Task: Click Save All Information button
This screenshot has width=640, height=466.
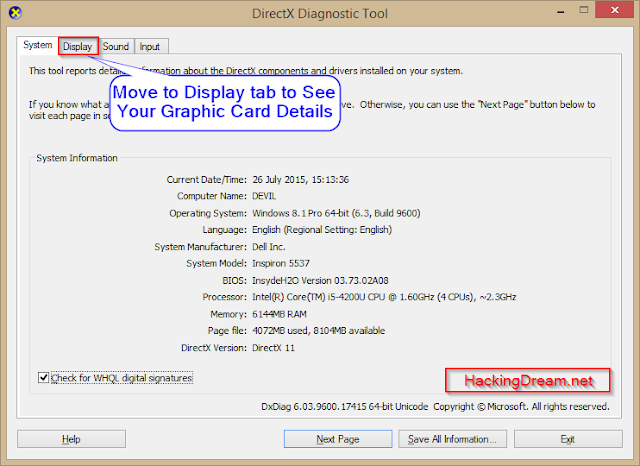Action: pos(452,439)
